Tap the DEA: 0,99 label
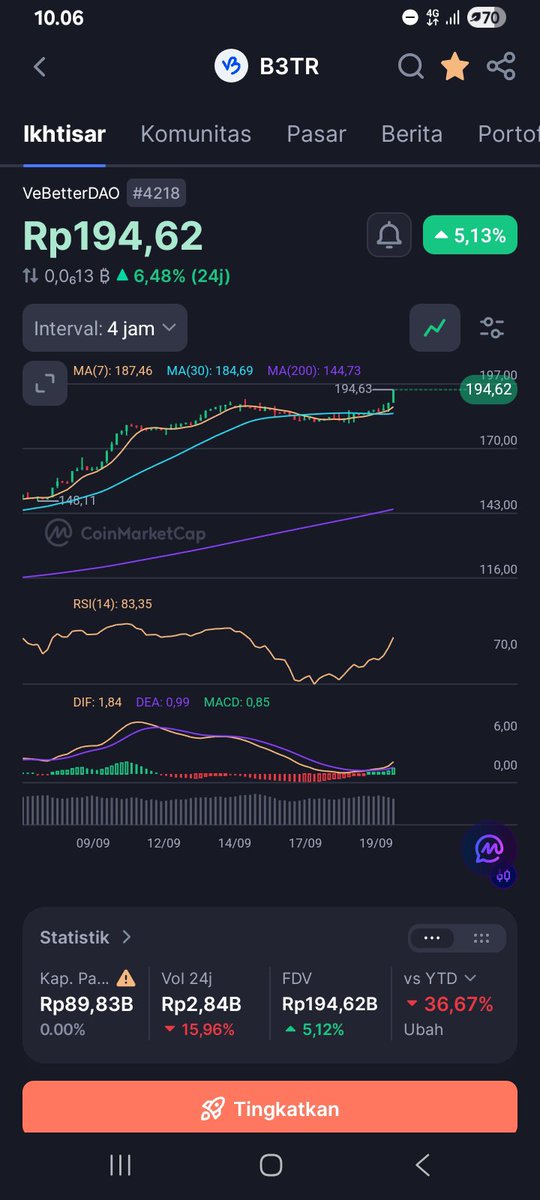Image resolution: width=540 pixels, height=1200 pixels. (162, 702)
